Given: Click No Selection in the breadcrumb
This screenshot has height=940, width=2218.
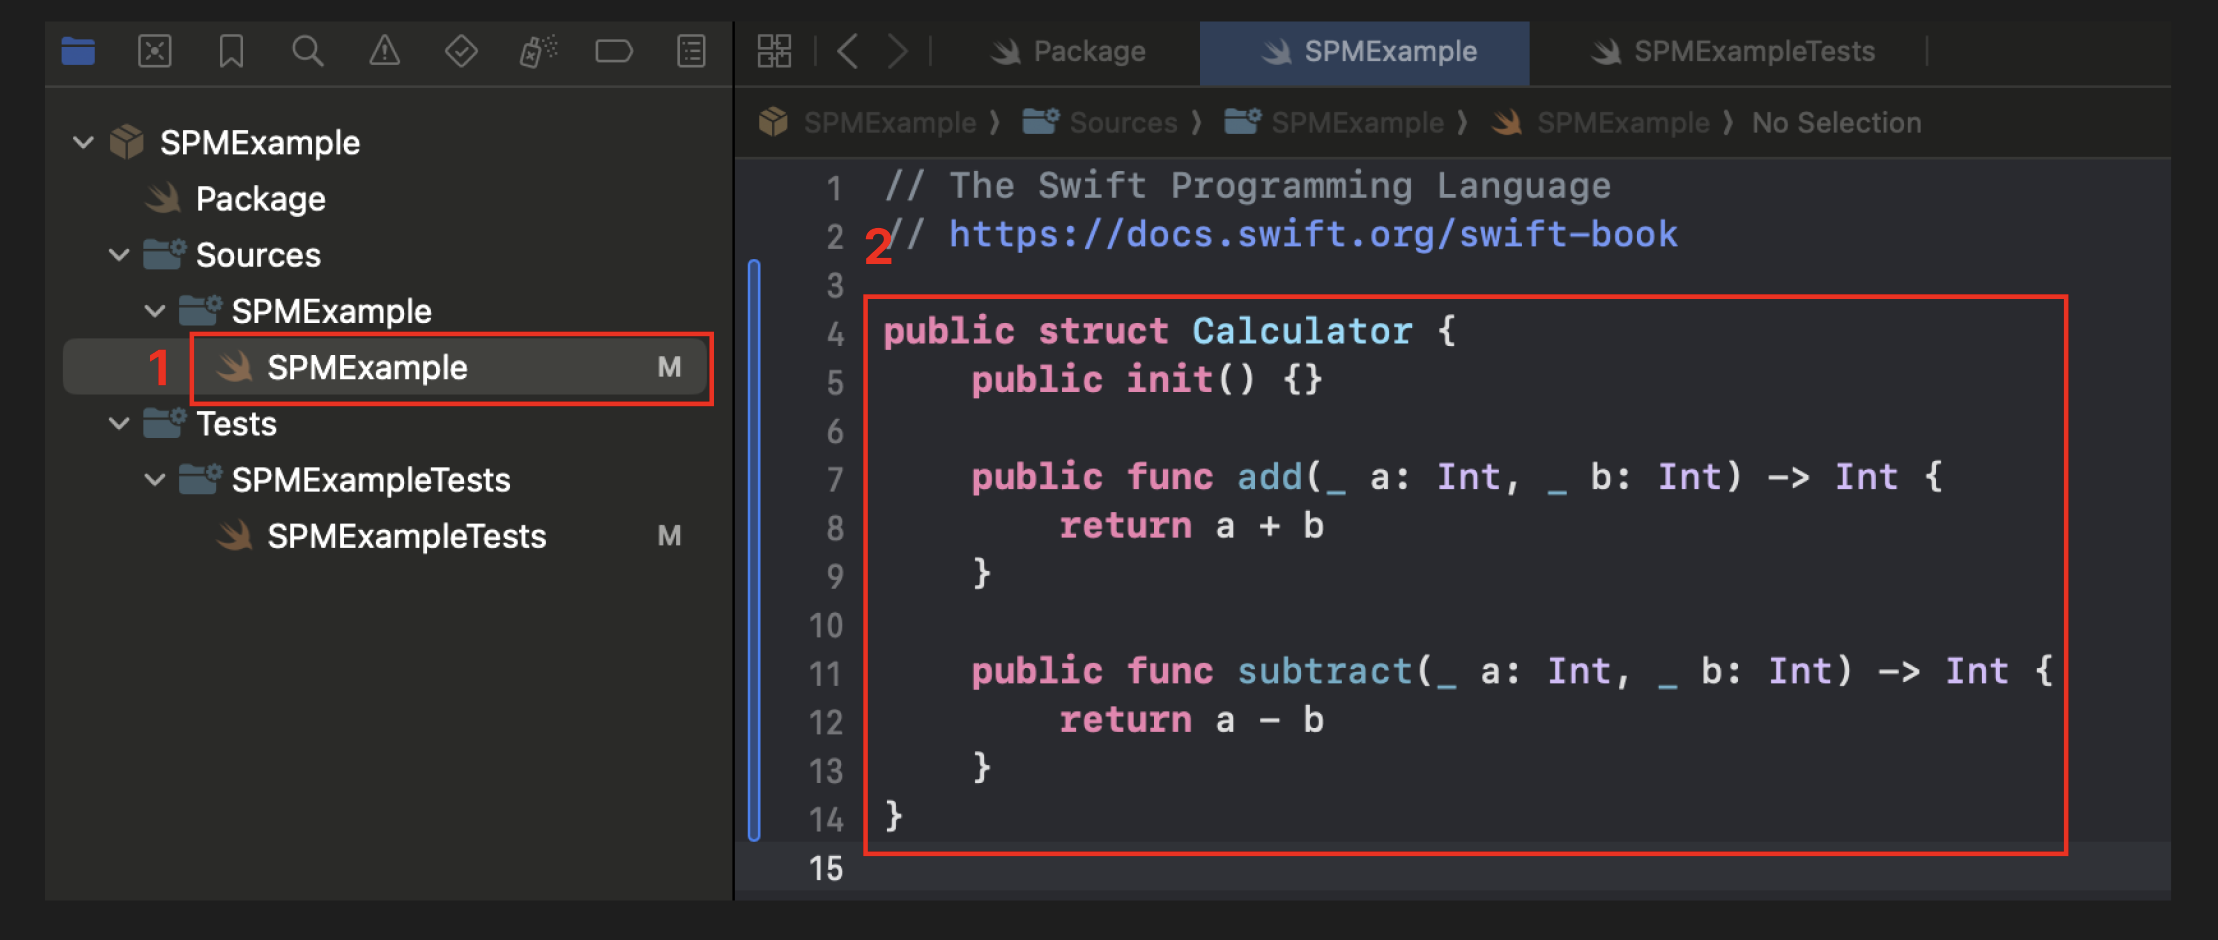Looking at the screenshot, I should (x=1837, y=122).
